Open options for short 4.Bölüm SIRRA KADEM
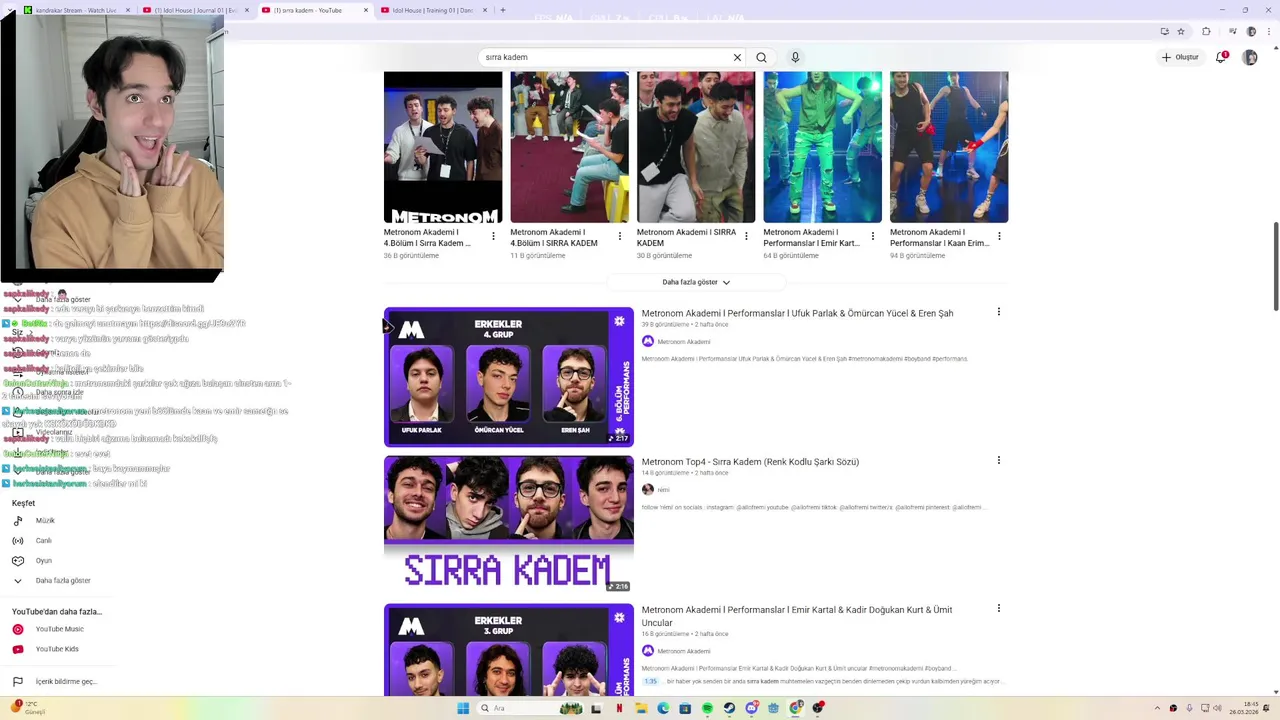This screenshot has height=720, width=1280. (x=620, y=236)
